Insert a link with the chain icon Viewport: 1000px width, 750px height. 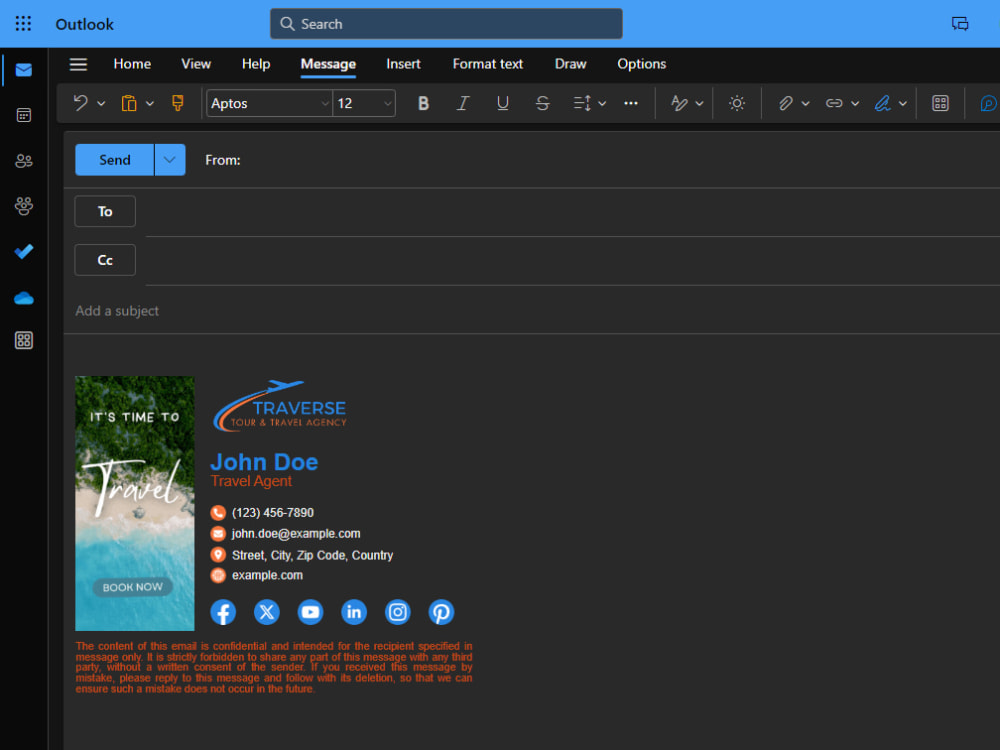pyautogui.click(x=834, y=103)
